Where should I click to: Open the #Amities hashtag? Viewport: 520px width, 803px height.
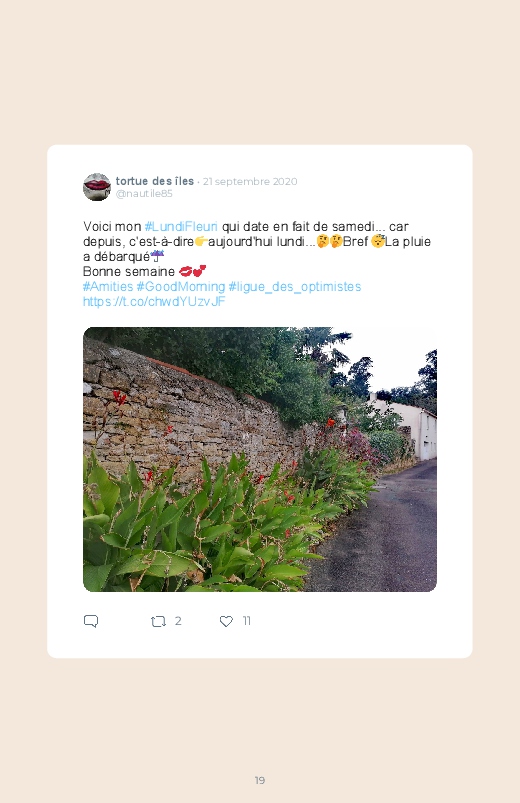[108, 286]
